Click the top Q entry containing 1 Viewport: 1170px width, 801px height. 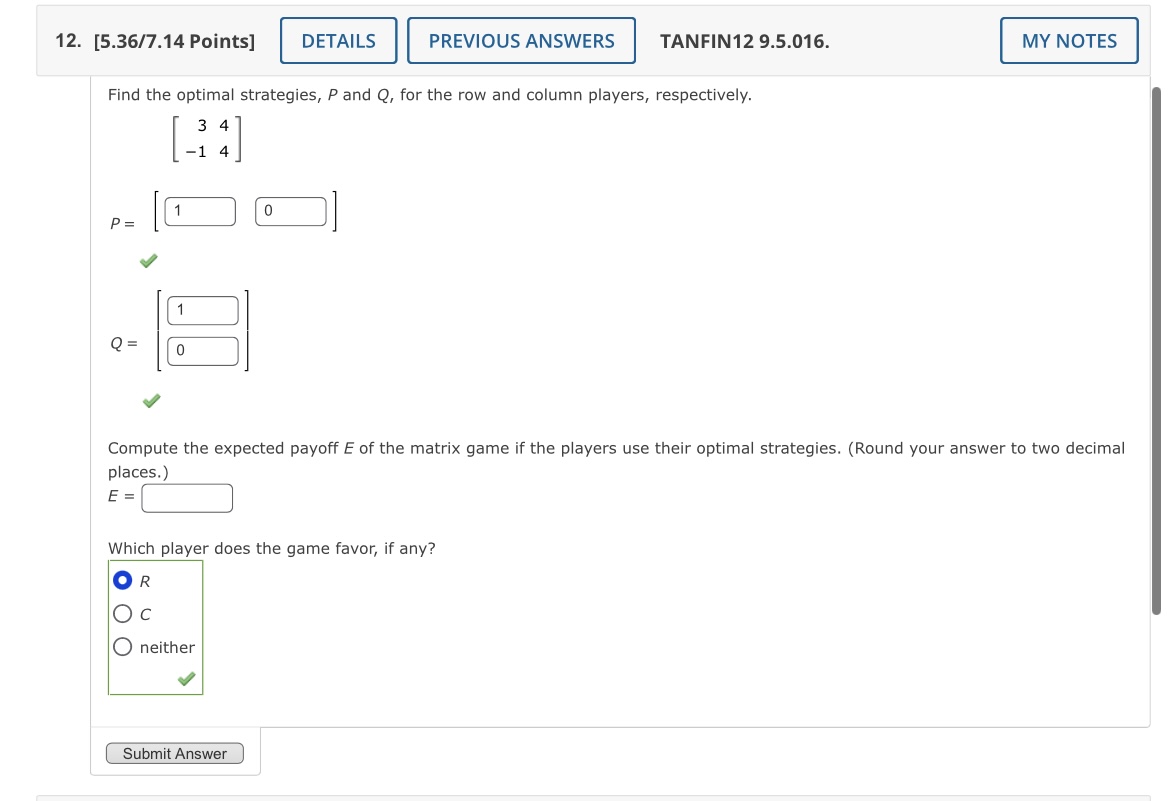point(202,310)
